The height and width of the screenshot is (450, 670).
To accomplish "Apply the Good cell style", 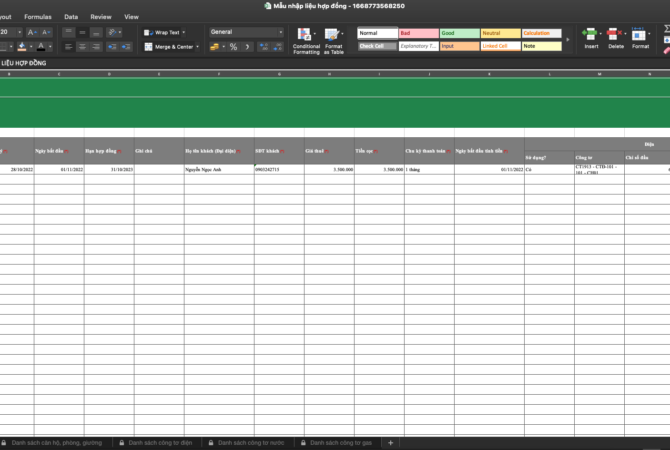I will point(460,33).
